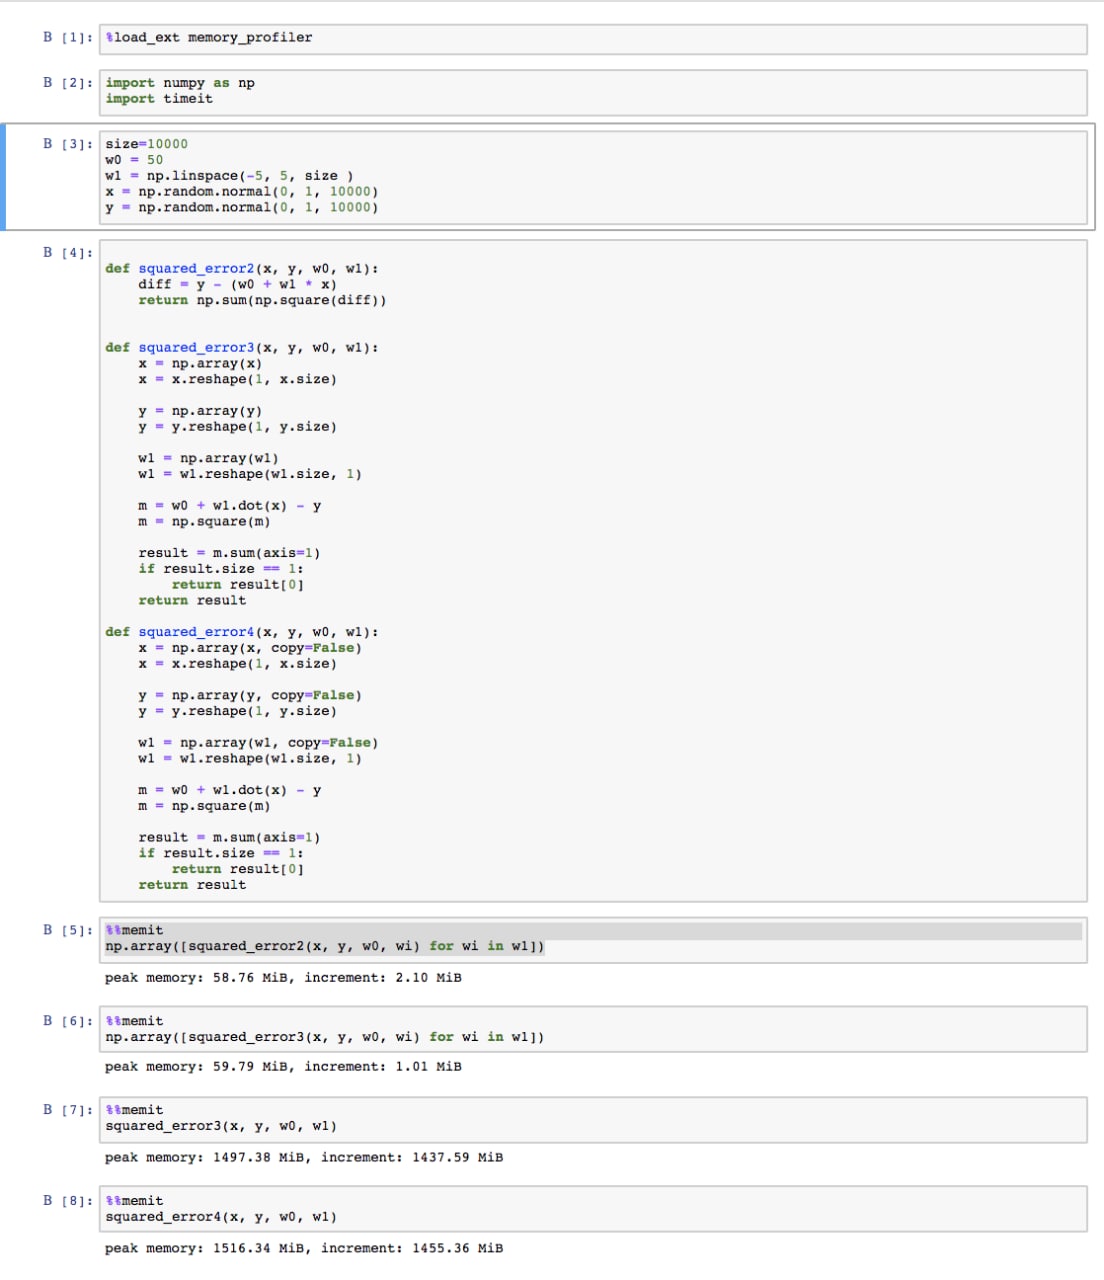
Task: Click the line defining squared_error2 function
Action: pos(242,269)
